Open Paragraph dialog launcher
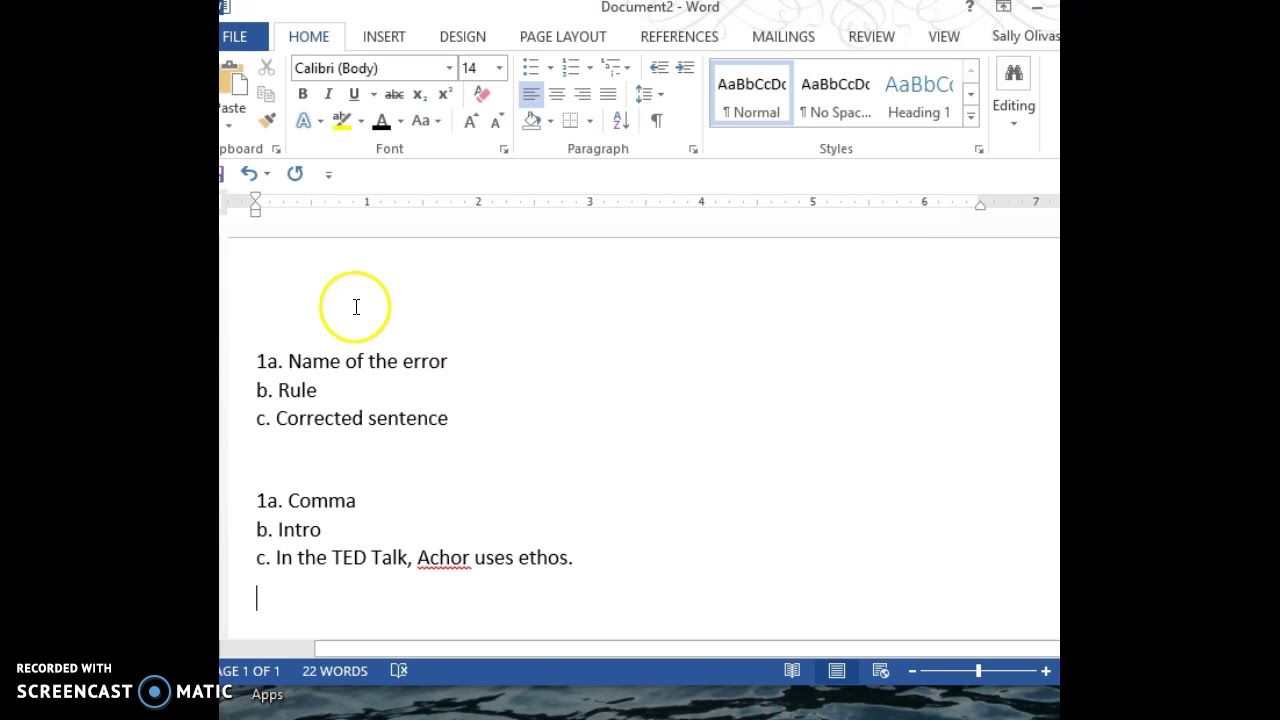1280x720 pixels. coord(693,149)
